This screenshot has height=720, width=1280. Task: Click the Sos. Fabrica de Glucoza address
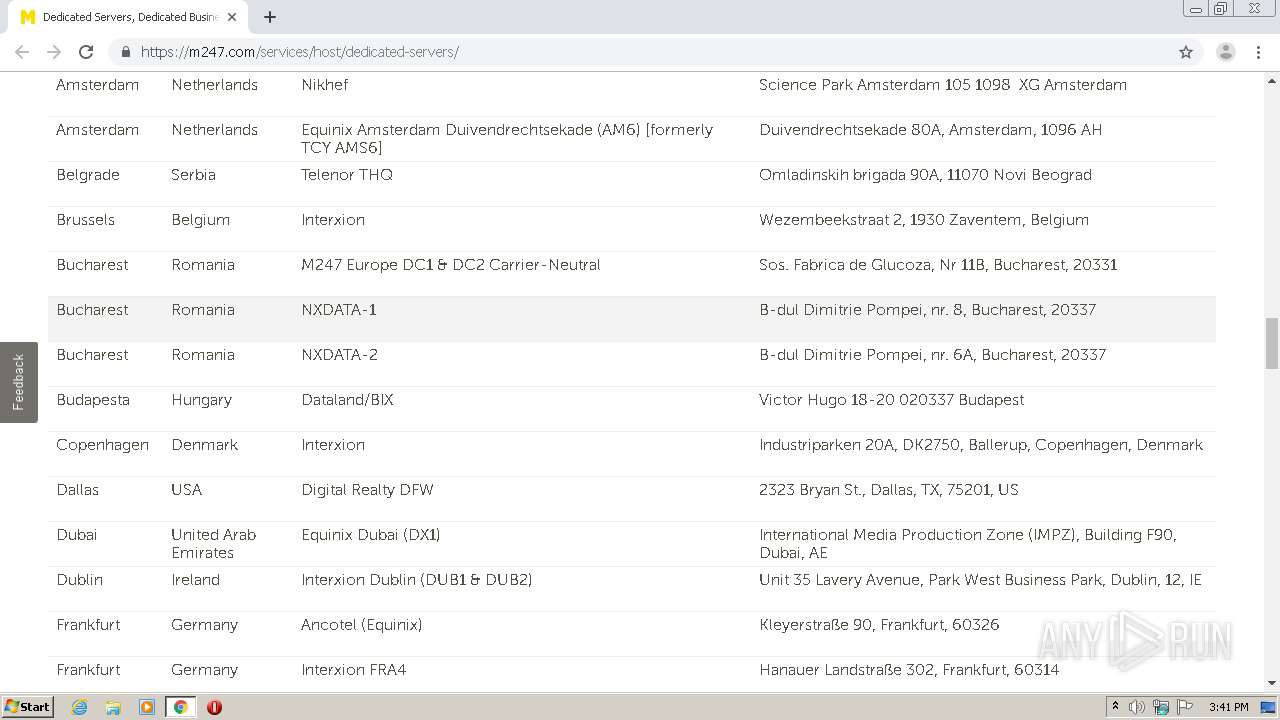(x=938, y=265)
